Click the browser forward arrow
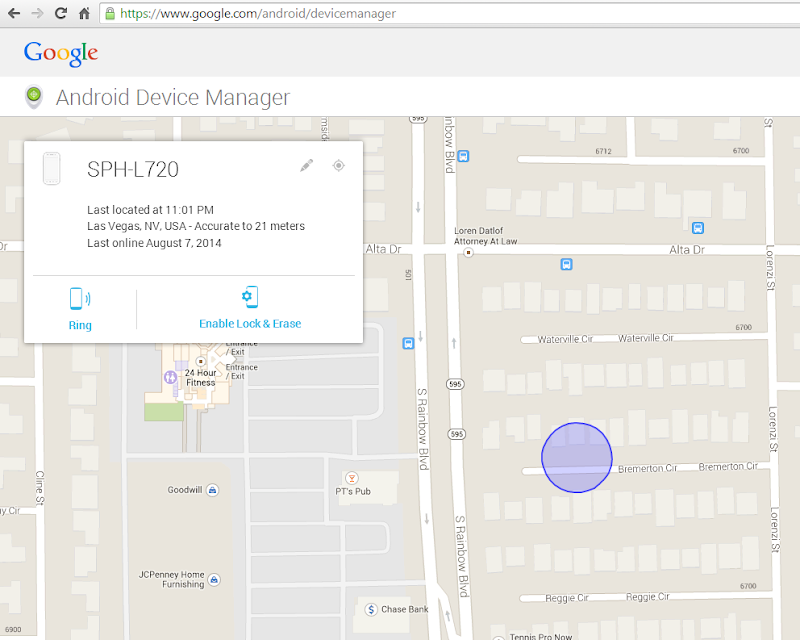Image resolution: width=800 pixels, height=640 pixels. [x=38, y=13]
